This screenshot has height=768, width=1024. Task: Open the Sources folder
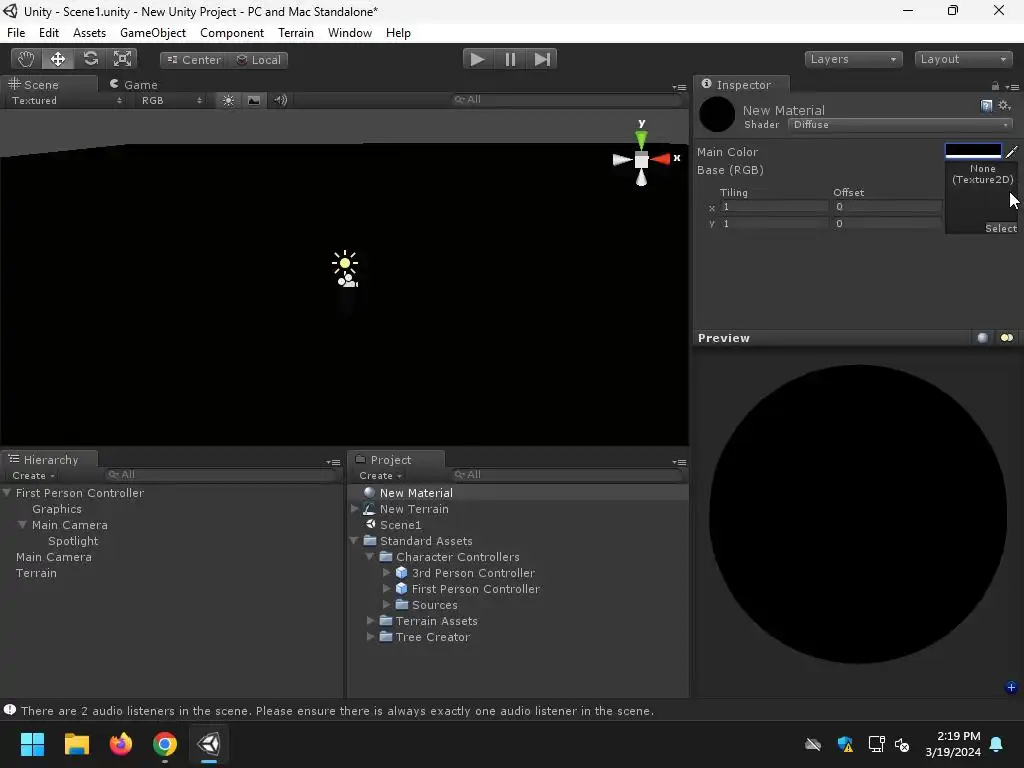434,605
